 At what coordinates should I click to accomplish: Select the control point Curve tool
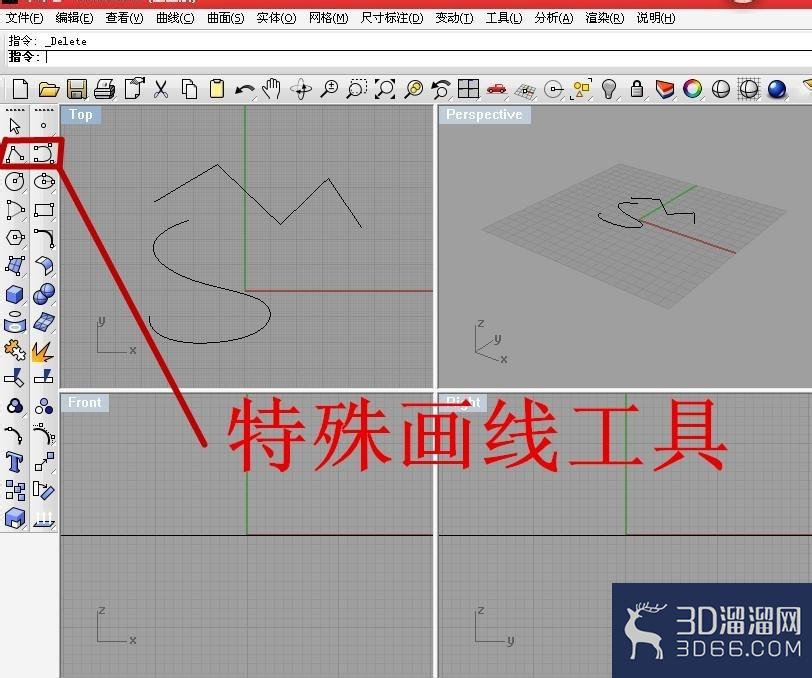(44, 154)
